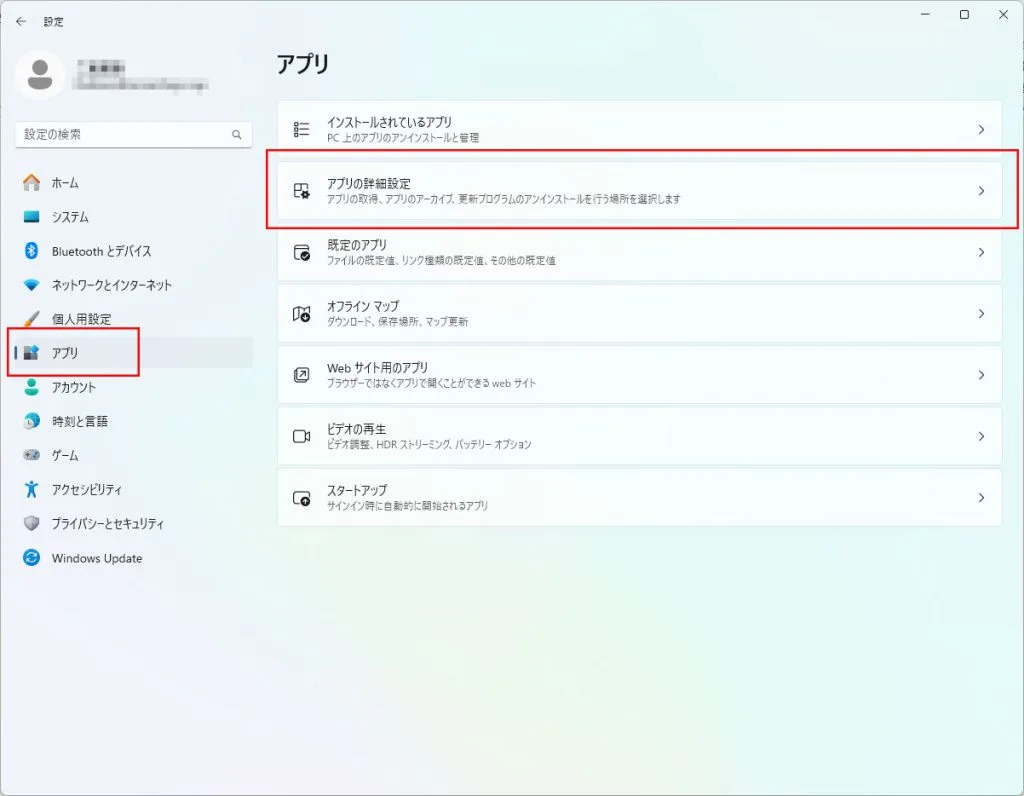Click the Windows Update sync icon

[31, 558]
